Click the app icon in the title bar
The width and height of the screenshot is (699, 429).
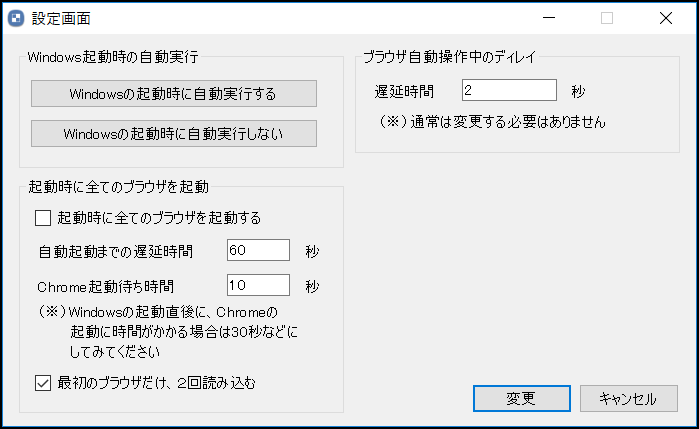point(15,18)
